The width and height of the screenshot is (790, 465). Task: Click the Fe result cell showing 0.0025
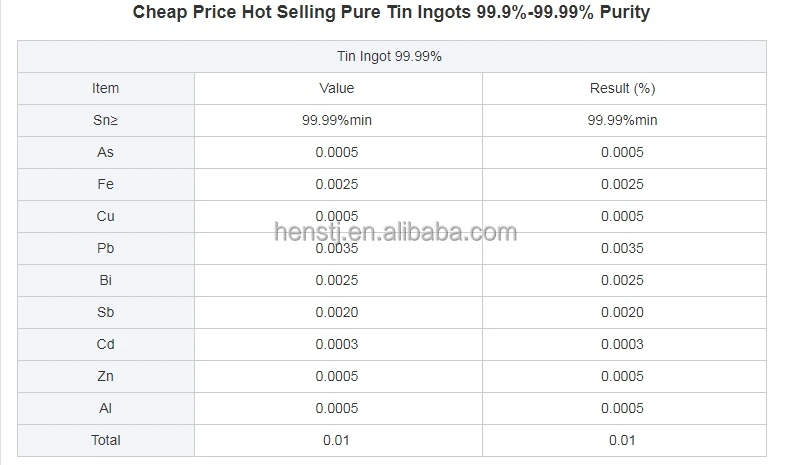(x=622, y=184)
